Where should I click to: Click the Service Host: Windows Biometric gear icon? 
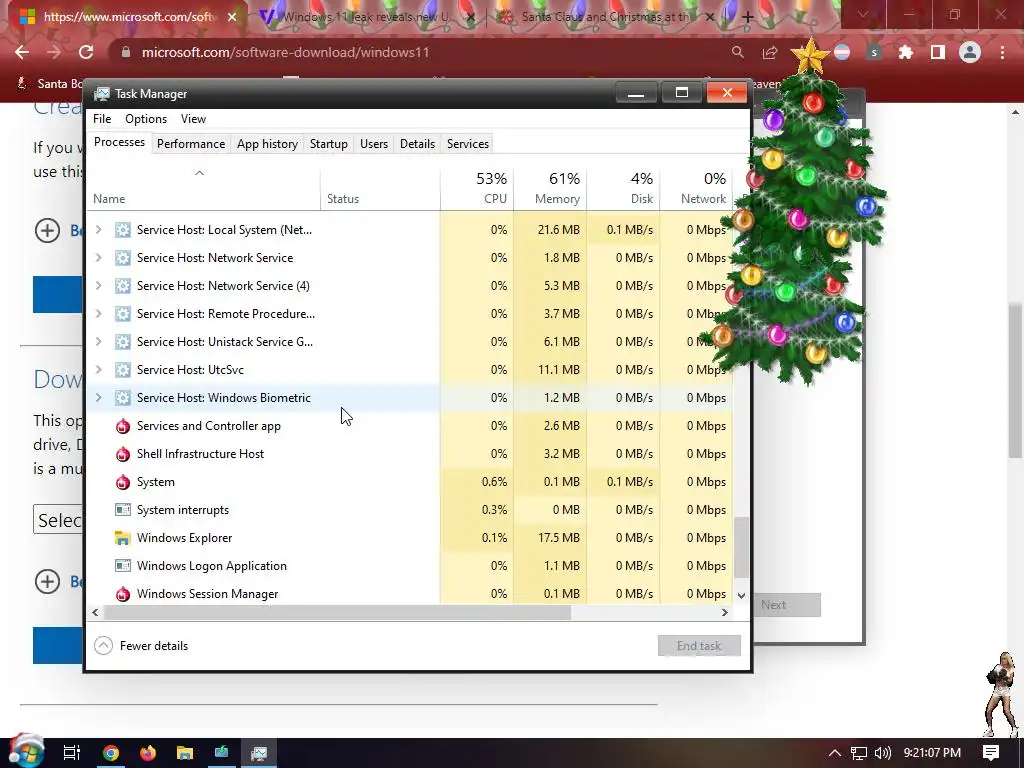(123, 398)
